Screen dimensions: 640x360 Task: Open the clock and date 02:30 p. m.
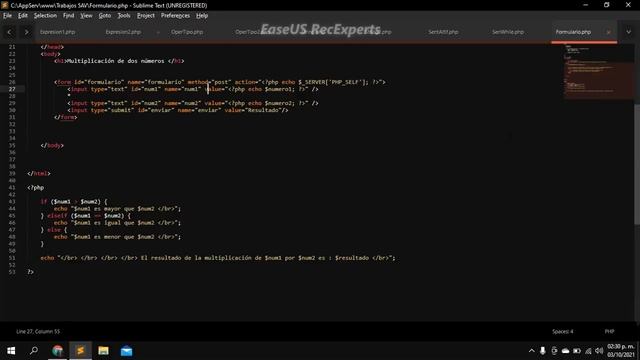pos(621,351)
